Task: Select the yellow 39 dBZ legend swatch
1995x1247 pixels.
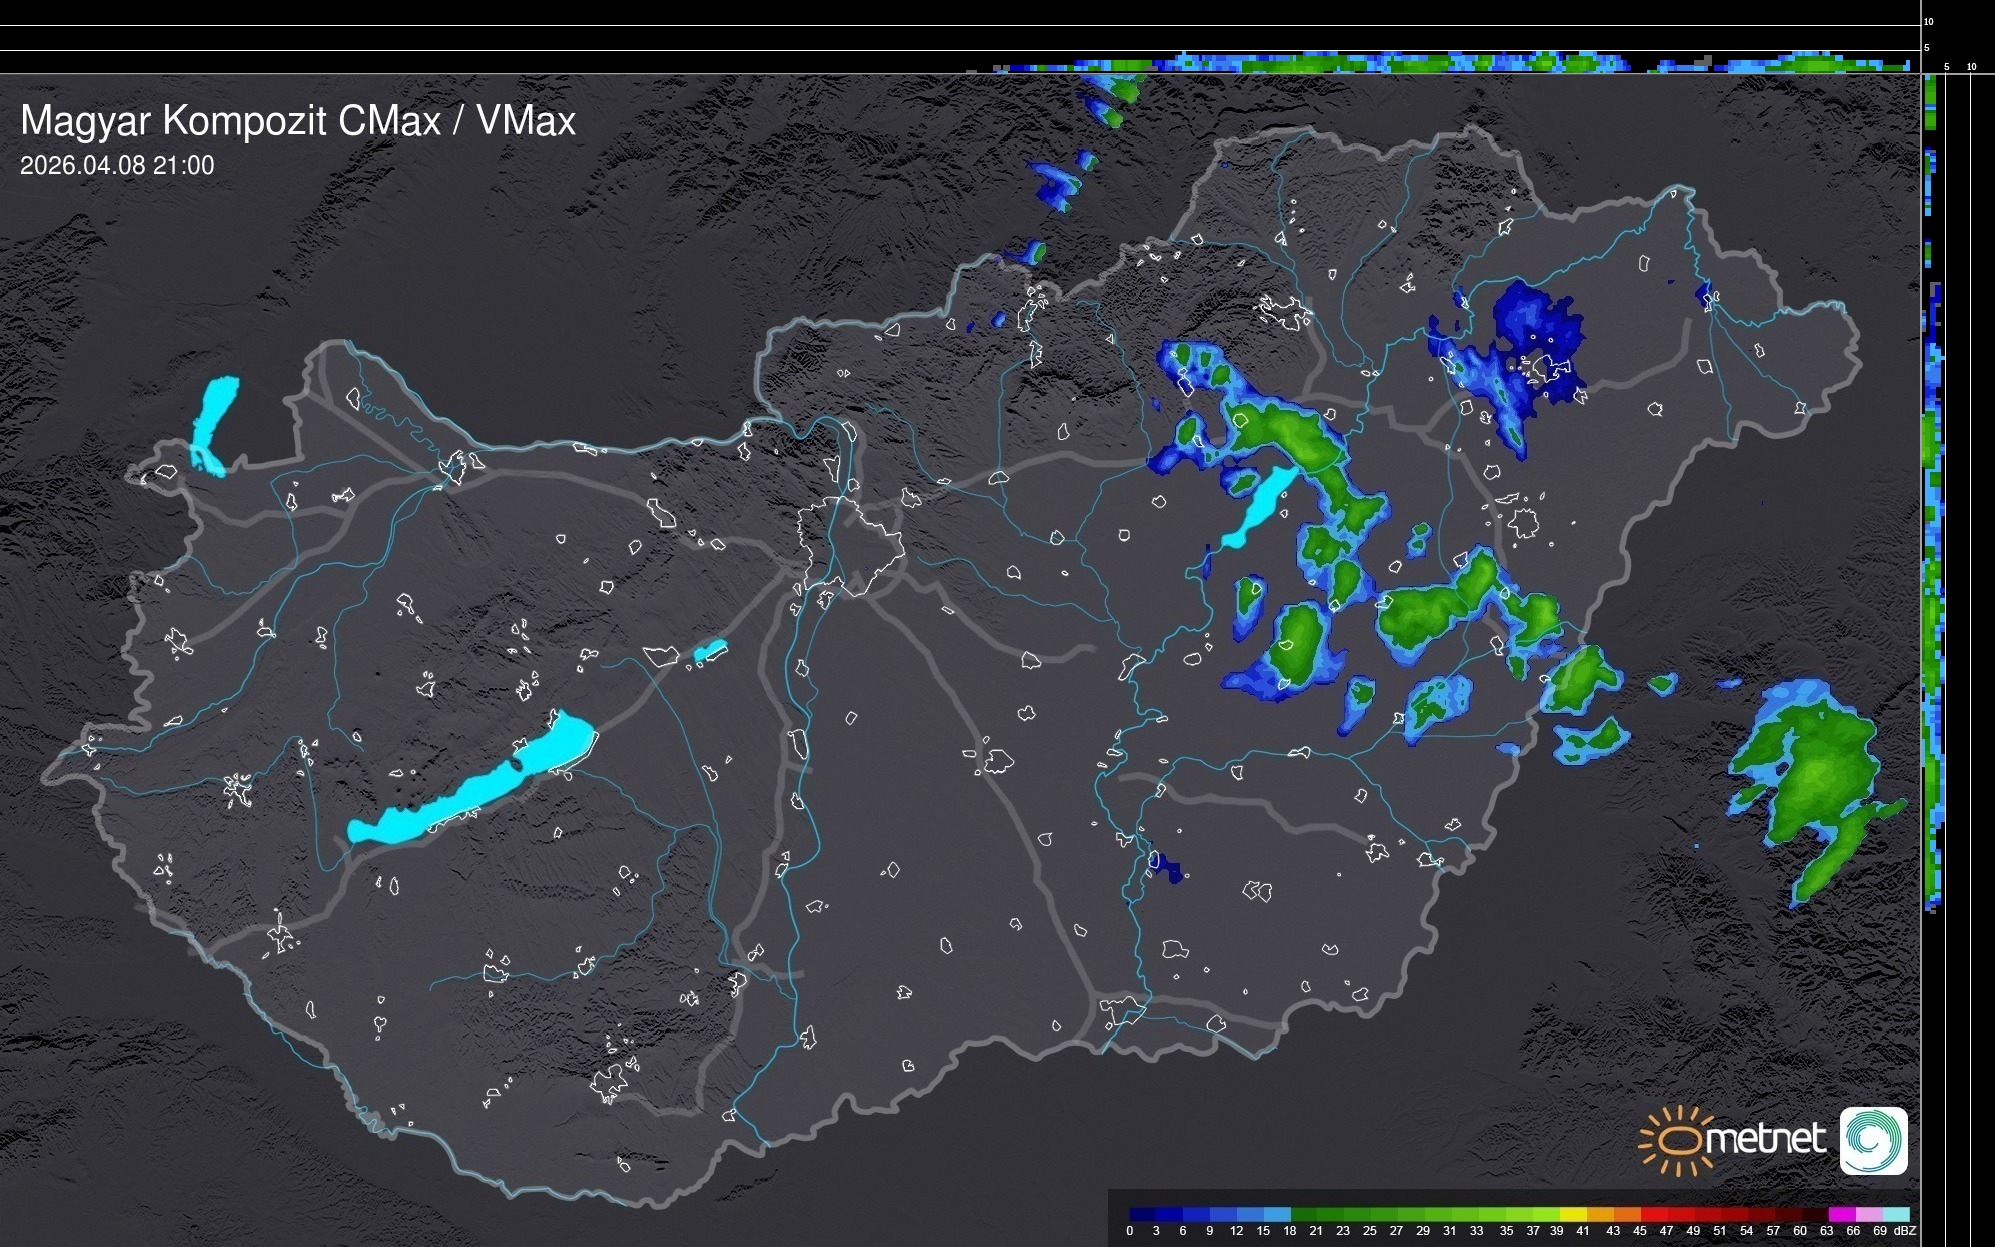Action: (1573, 1214)
